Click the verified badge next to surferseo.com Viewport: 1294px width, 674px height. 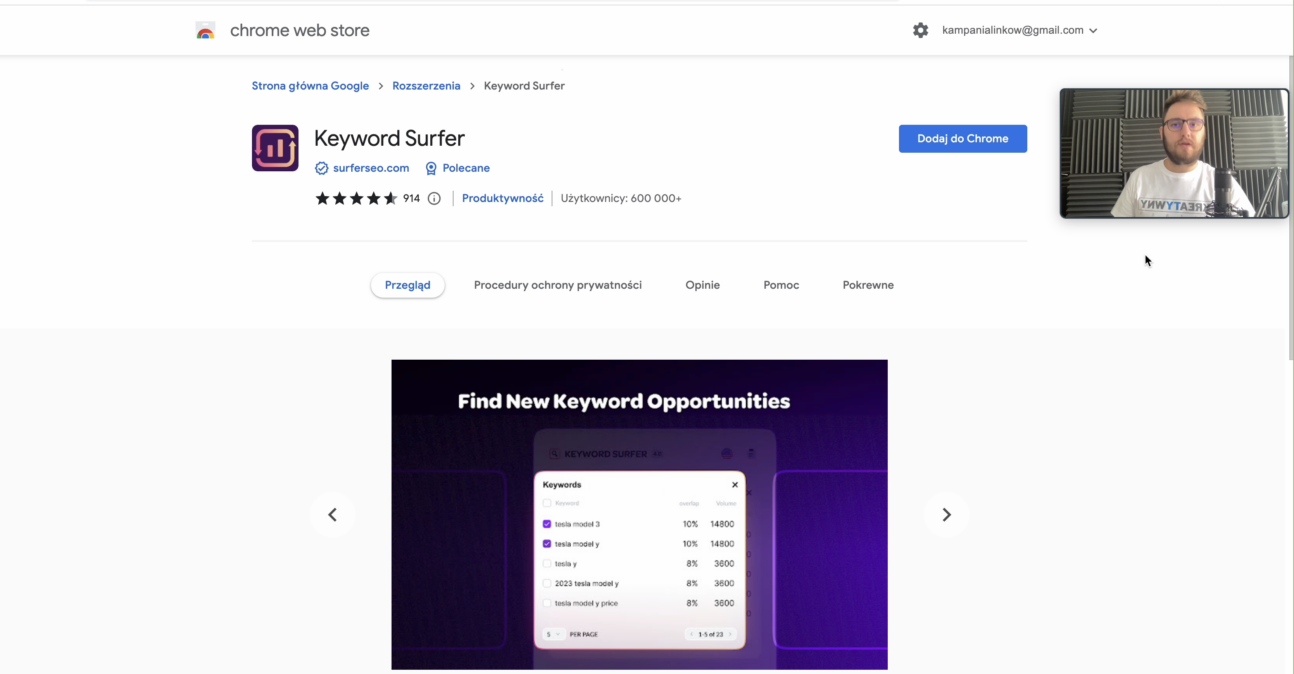[x=321, y=169]
